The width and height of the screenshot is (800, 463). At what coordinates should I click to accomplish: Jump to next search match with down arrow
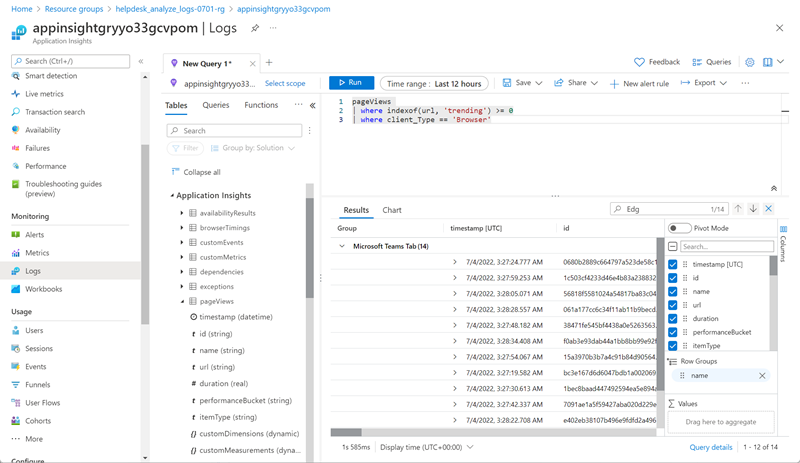tap(753, 209)
